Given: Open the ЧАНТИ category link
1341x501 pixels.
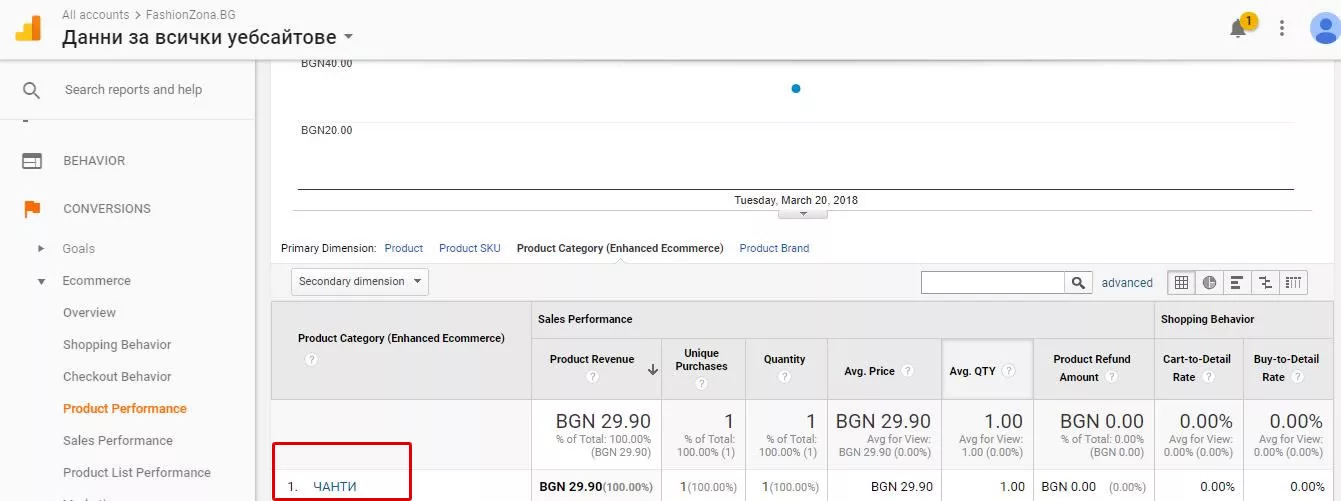Looking at the screenshot, I should (335, 487).
